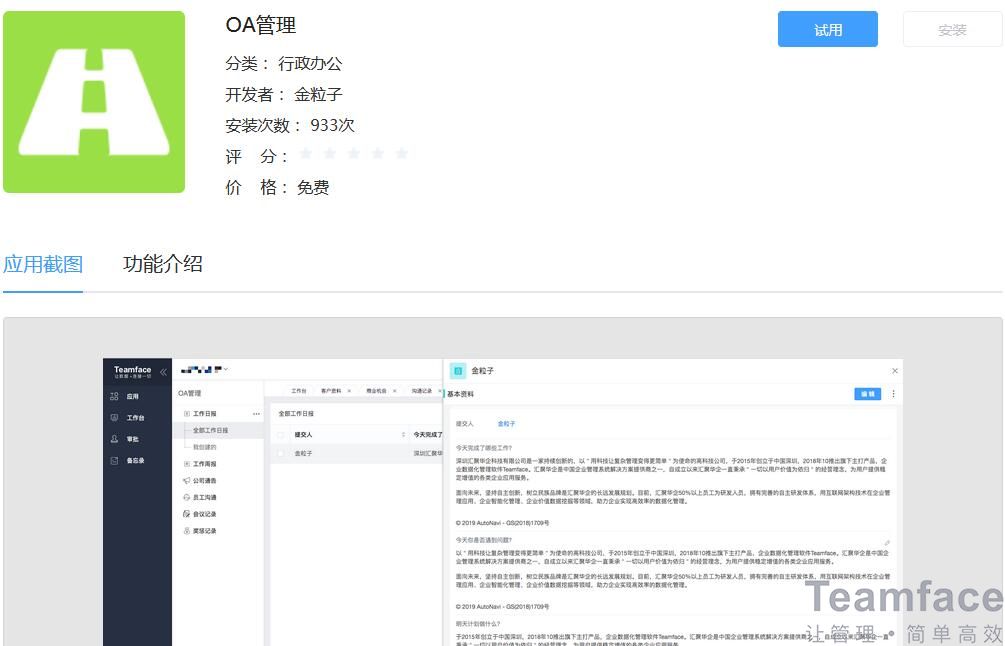The height and width of the screenshot is (646, 1005).
Task: Click the blue 试用 trial button
Action: point(827,29)
